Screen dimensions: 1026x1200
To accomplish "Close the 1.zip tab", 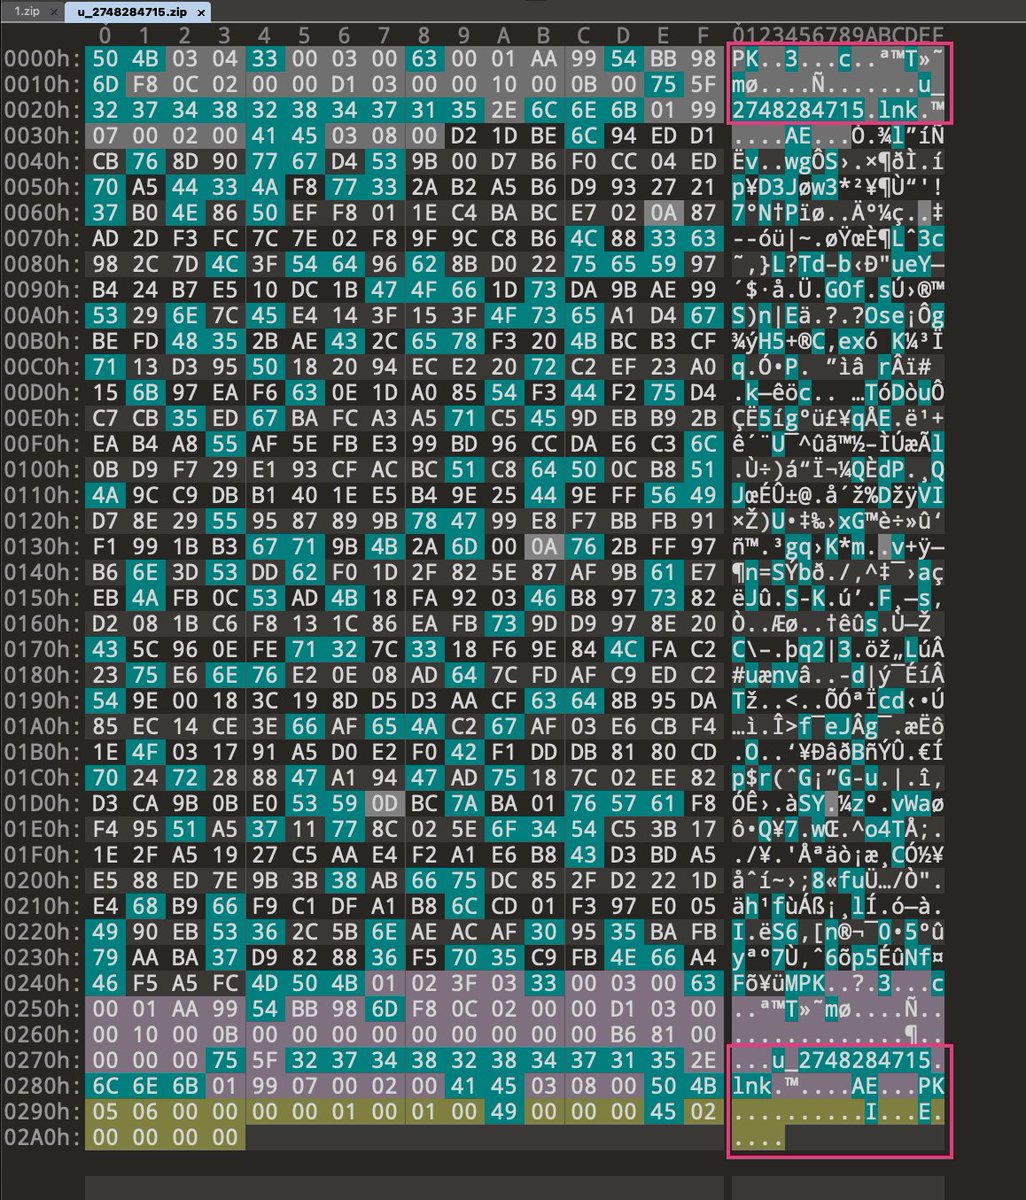I will pyautogui.click(x=52, y=14).
